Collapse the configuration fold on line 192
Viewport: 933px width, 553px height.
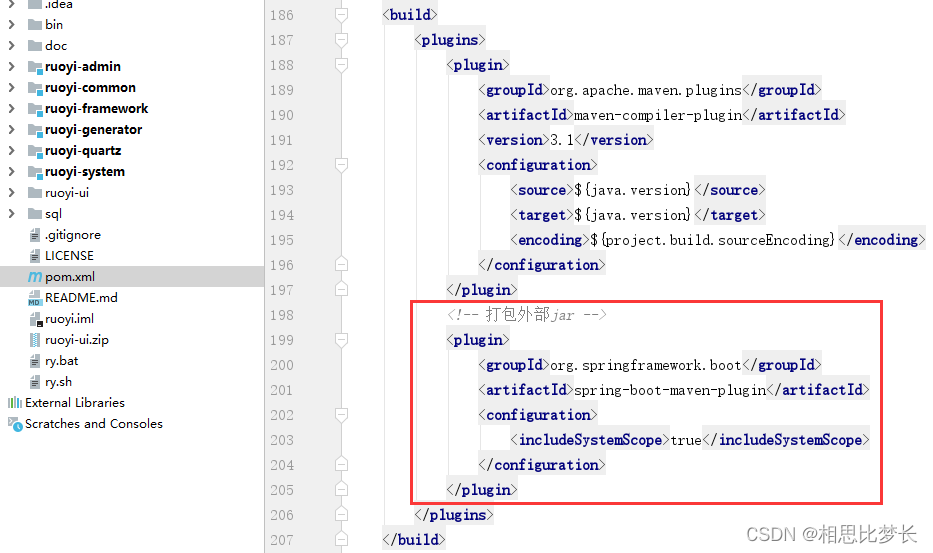342,165
